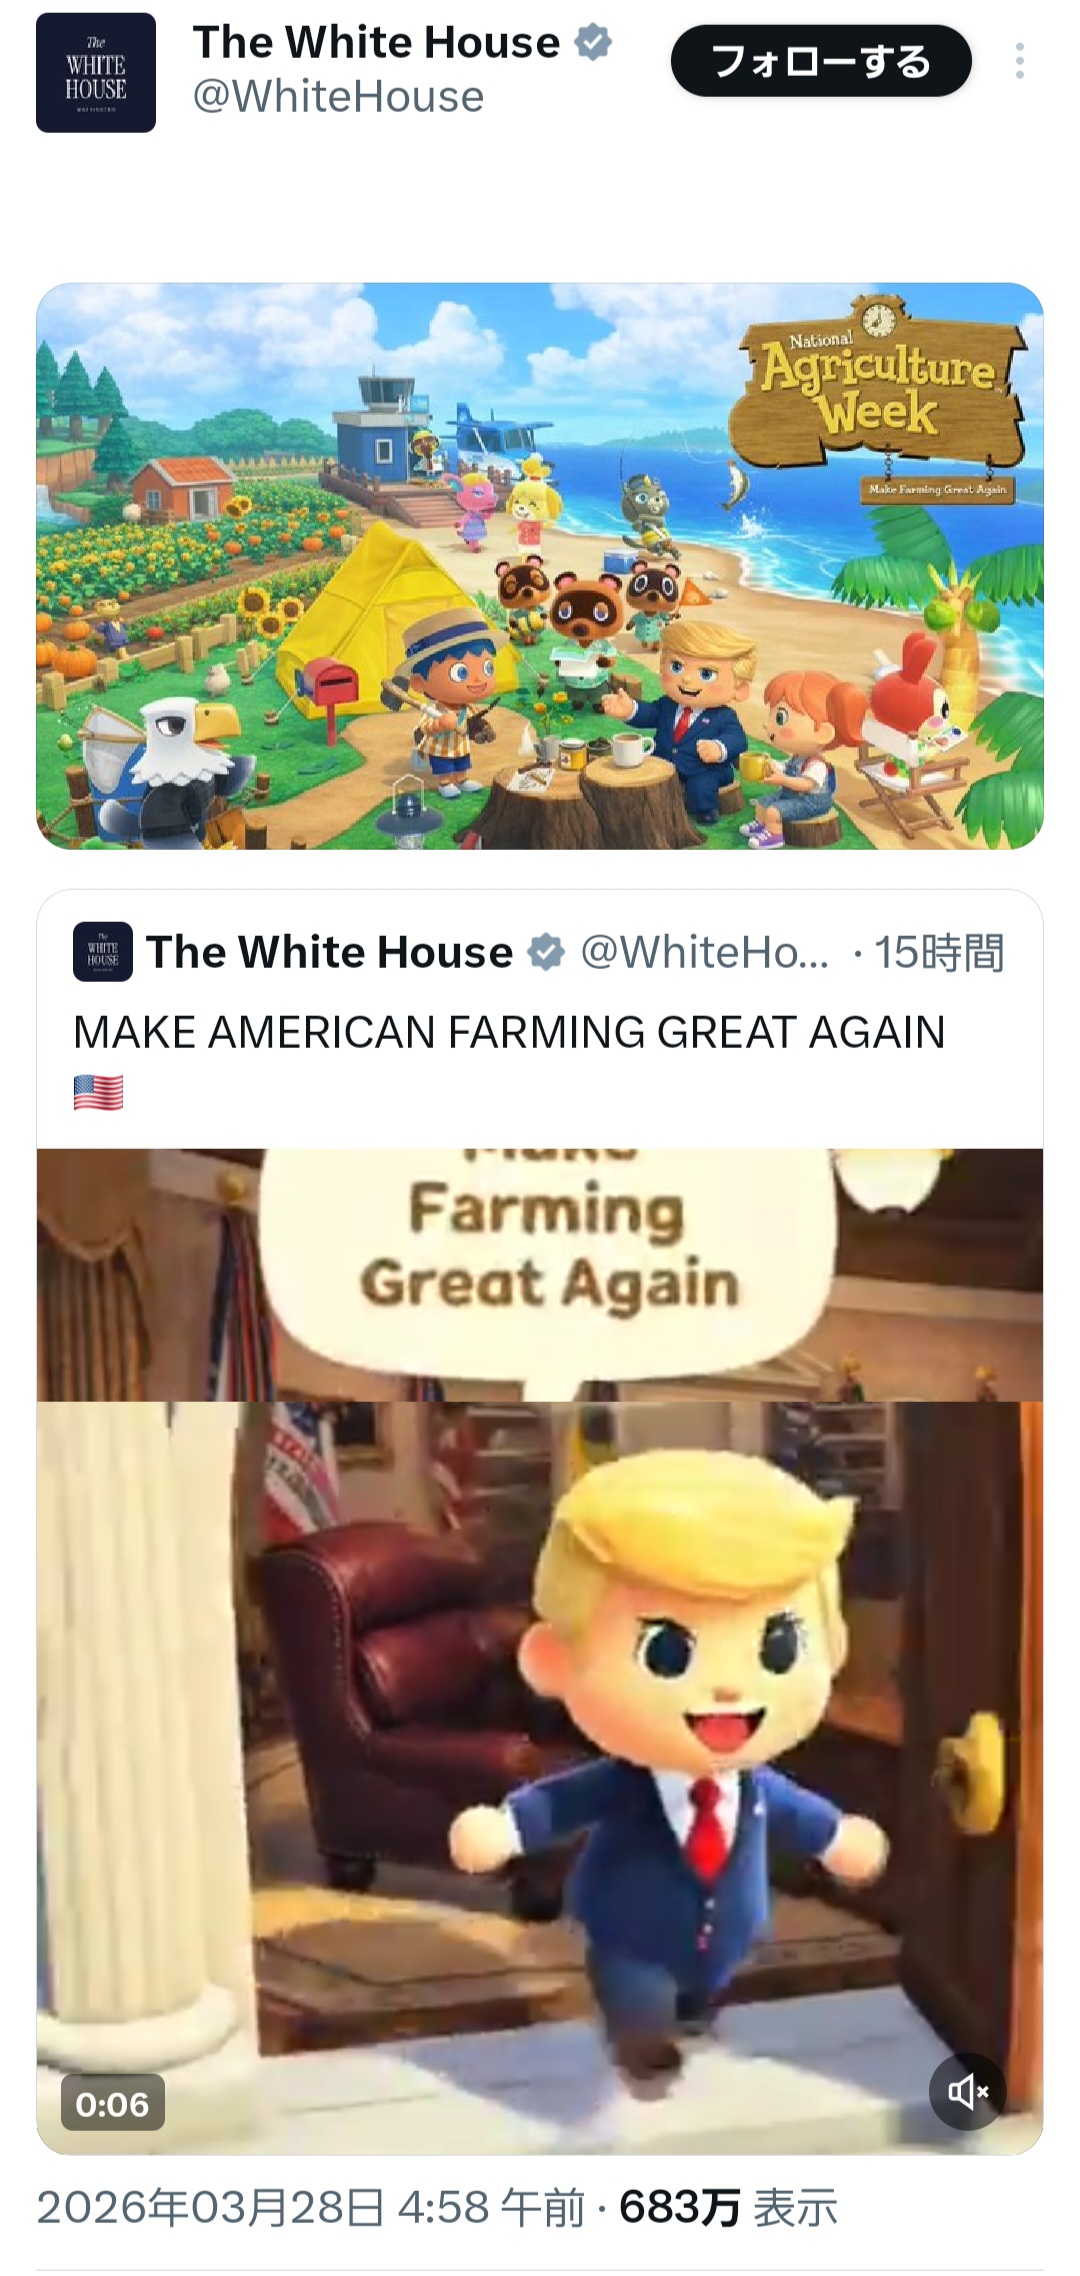Open The White House profile avatar
The image size is (1080, 2276).
pos(96,73)
